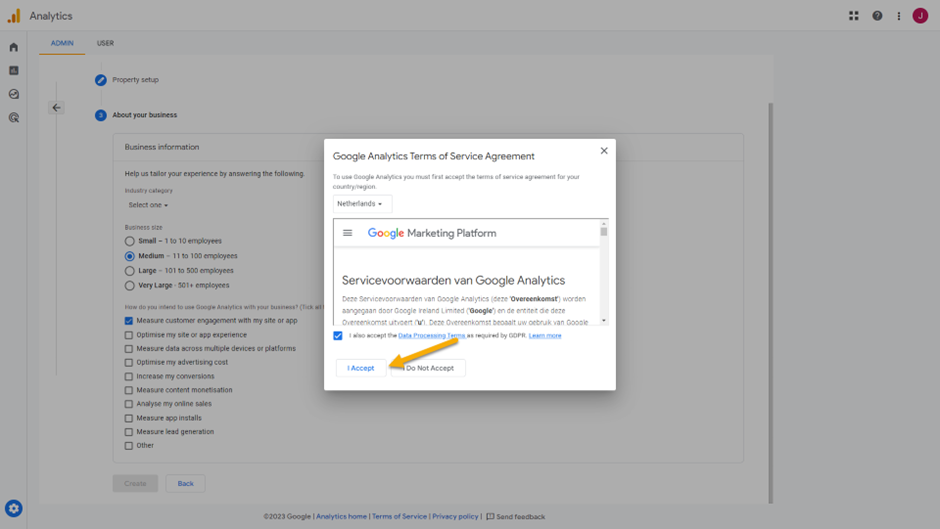Click the back arrow beside setup steps
Screen dimensions: 940x529
point(56,108)
